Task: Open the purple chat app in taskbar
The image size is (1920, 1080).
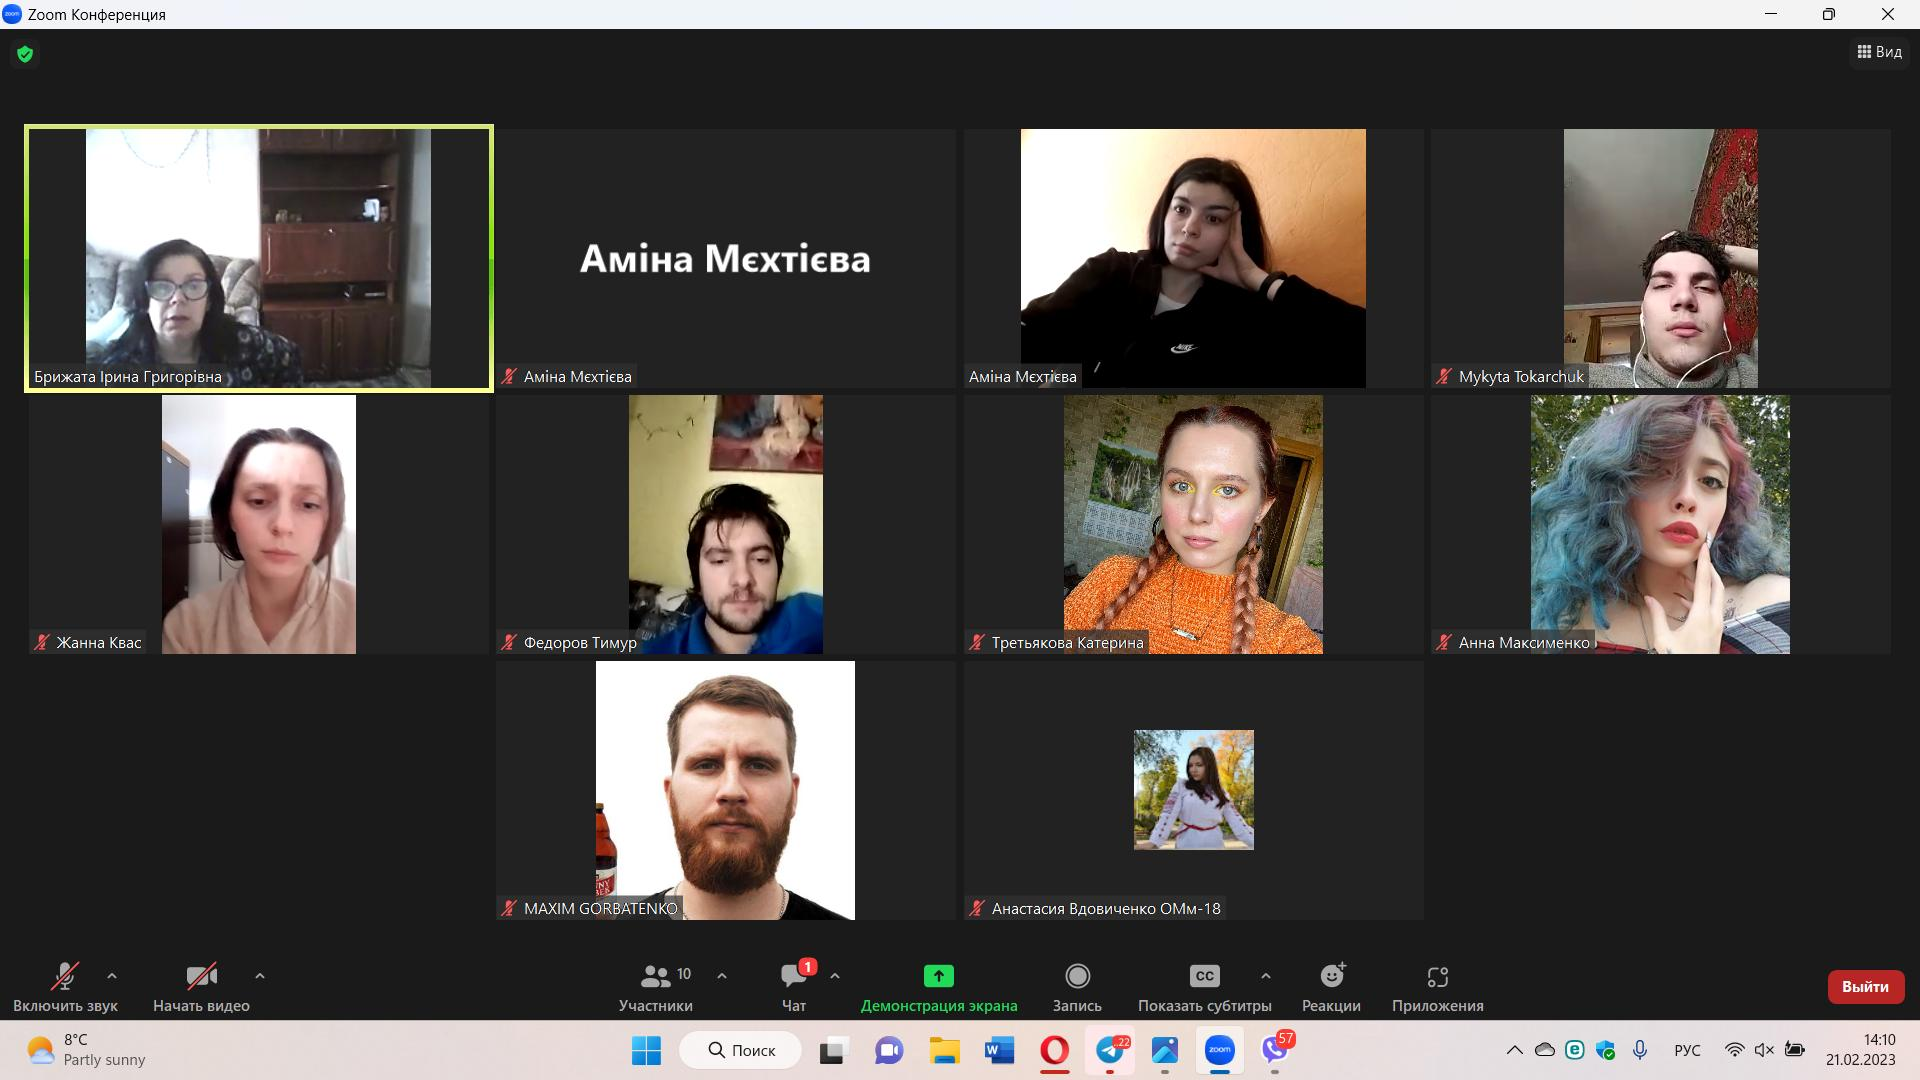Action: pos(889,1050)
